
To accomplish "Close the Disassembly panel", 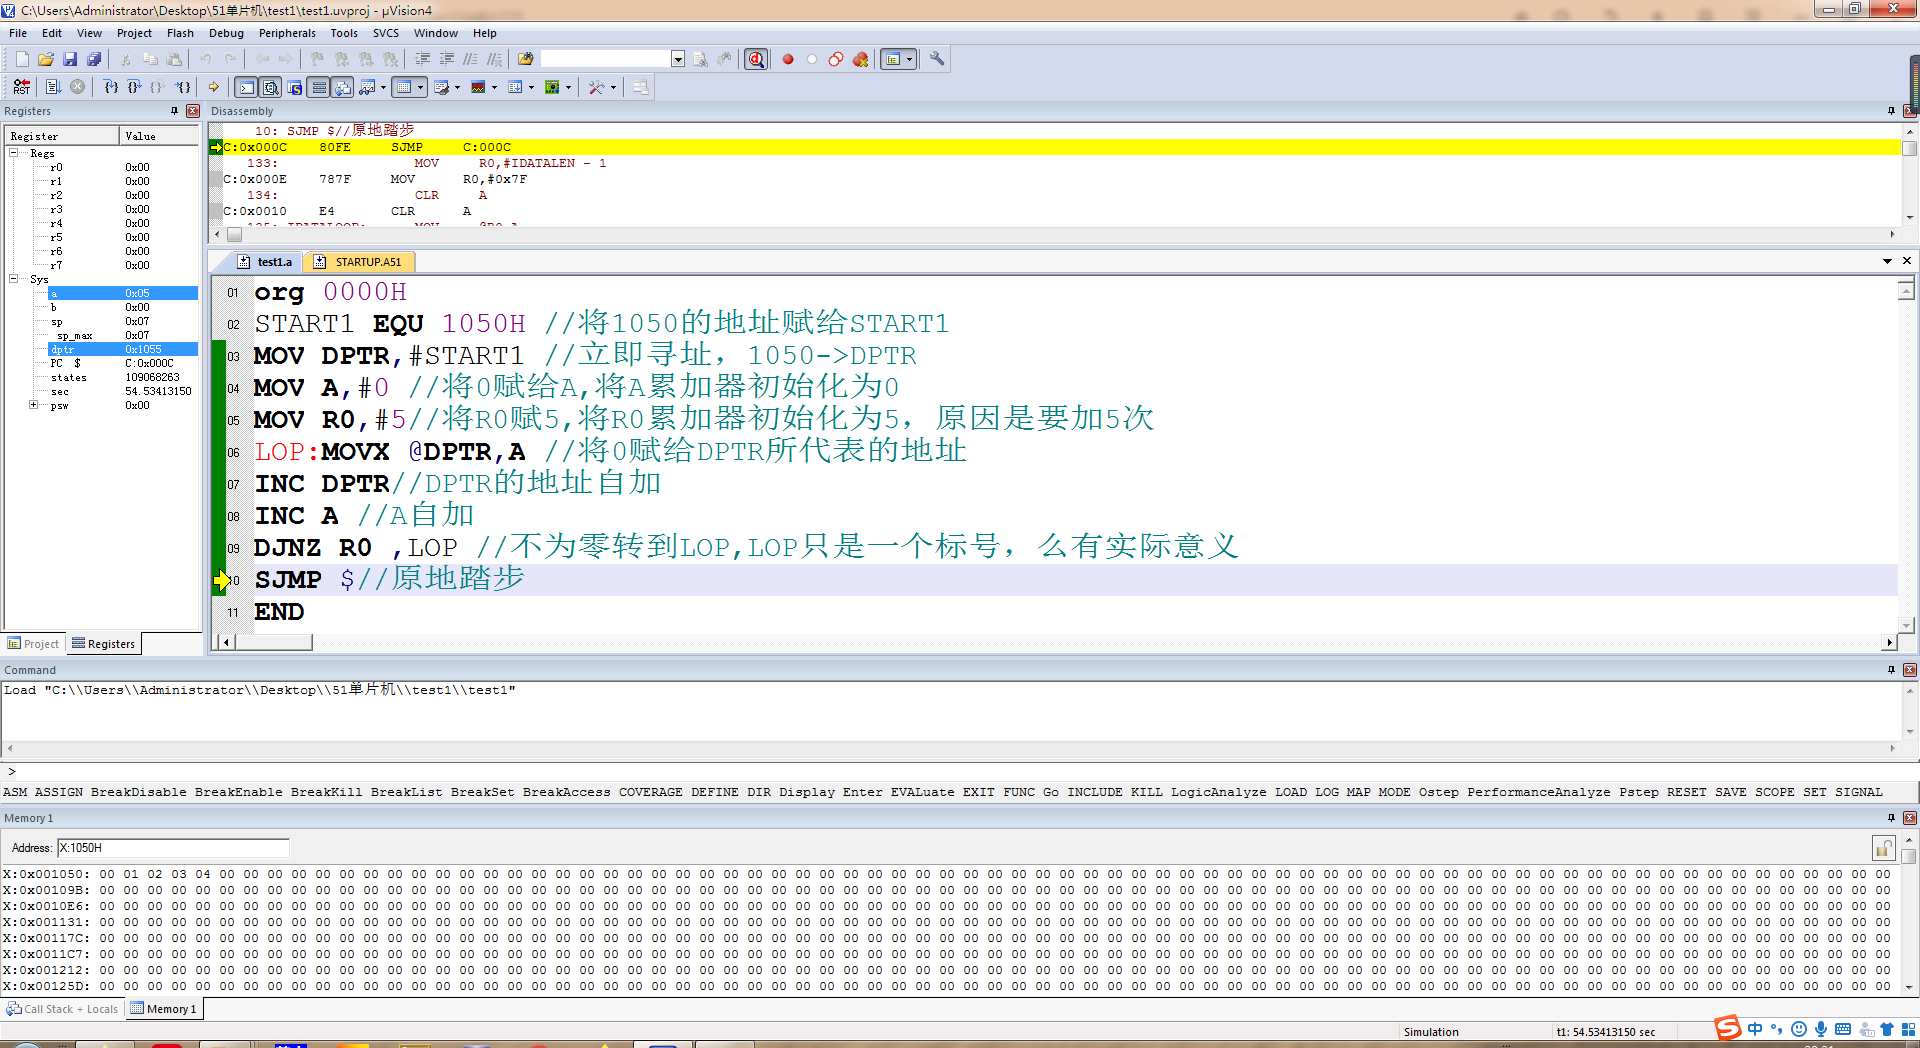I will point(1909,111).
